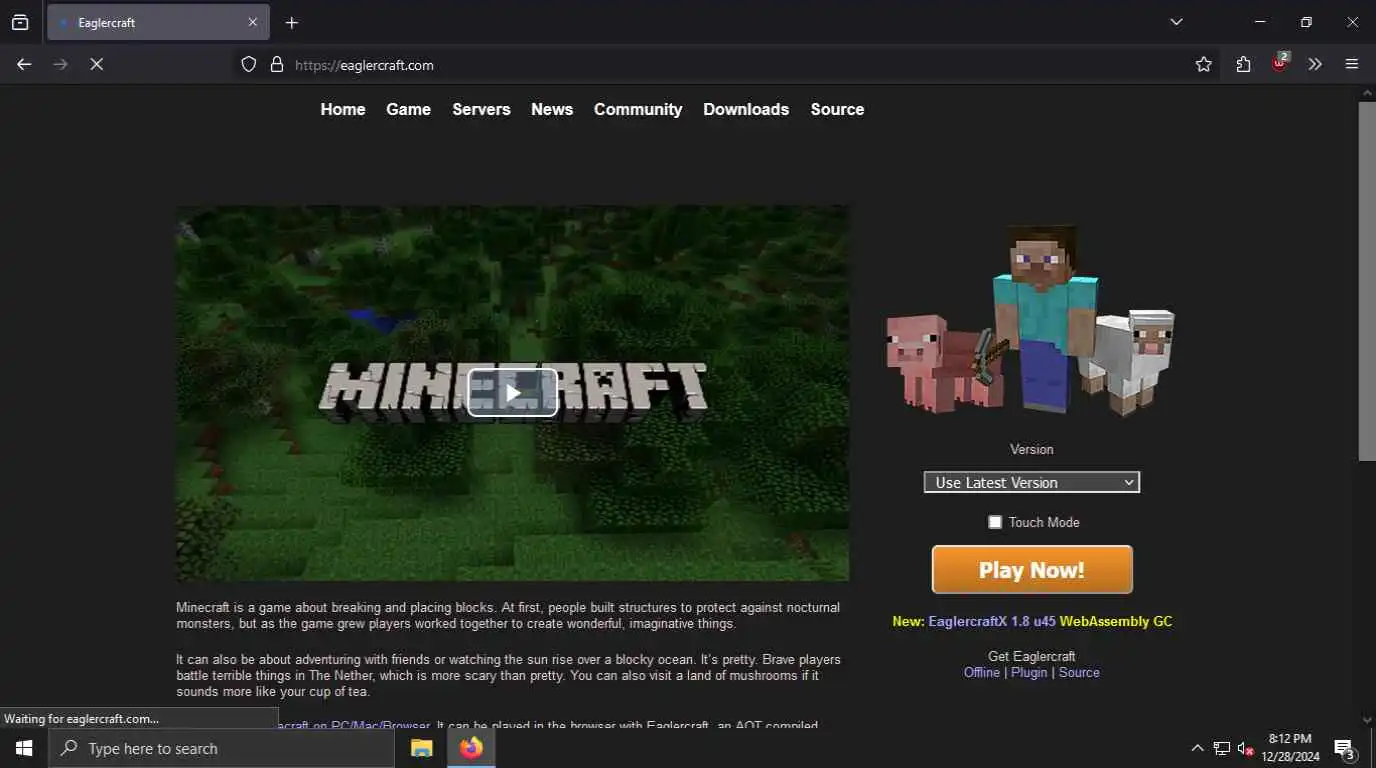The height and width of the screenshot is (768, 1376).
Task: Click the taskbar search box
Action: [x=221, y=748]
